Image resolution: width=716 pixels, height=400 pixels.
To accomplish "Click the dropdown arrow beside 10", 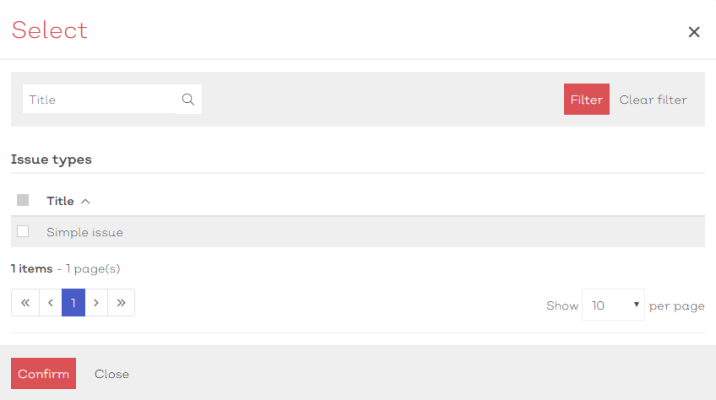I will point(636,304).
